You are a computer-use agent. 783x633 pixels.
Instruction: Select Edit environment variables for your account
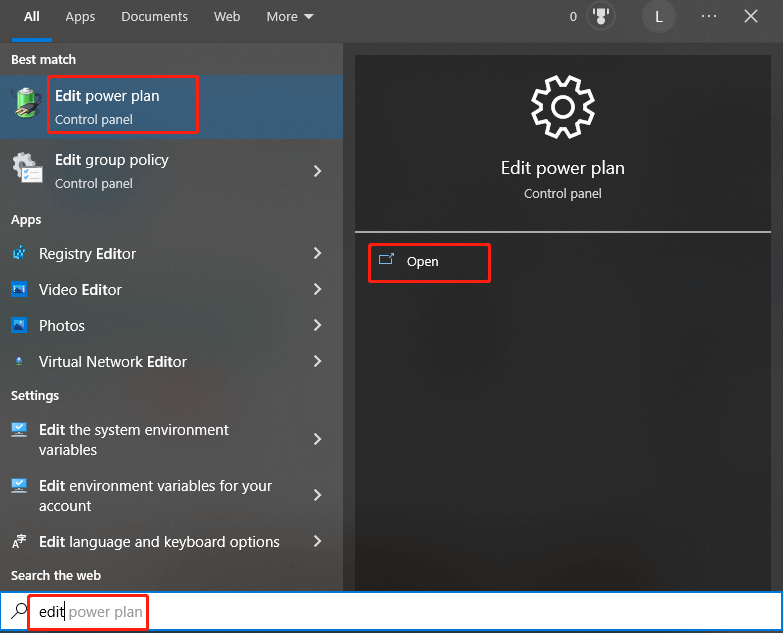[171, 495]
